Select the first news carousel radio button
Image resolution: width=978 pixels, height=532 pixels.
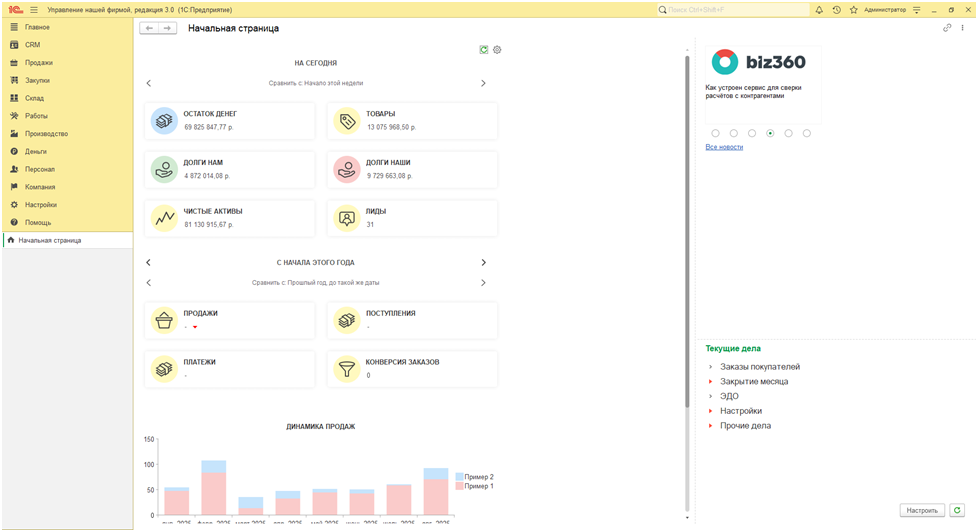[715, 133]
